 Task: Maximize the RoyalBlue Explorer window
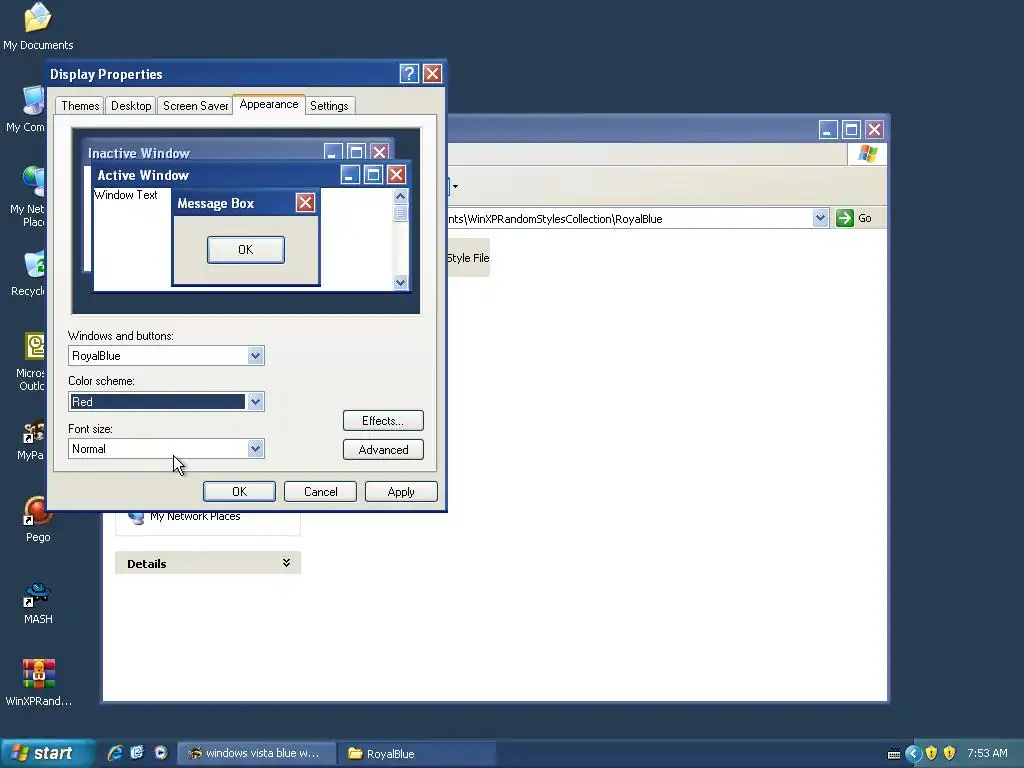[851, 129]
